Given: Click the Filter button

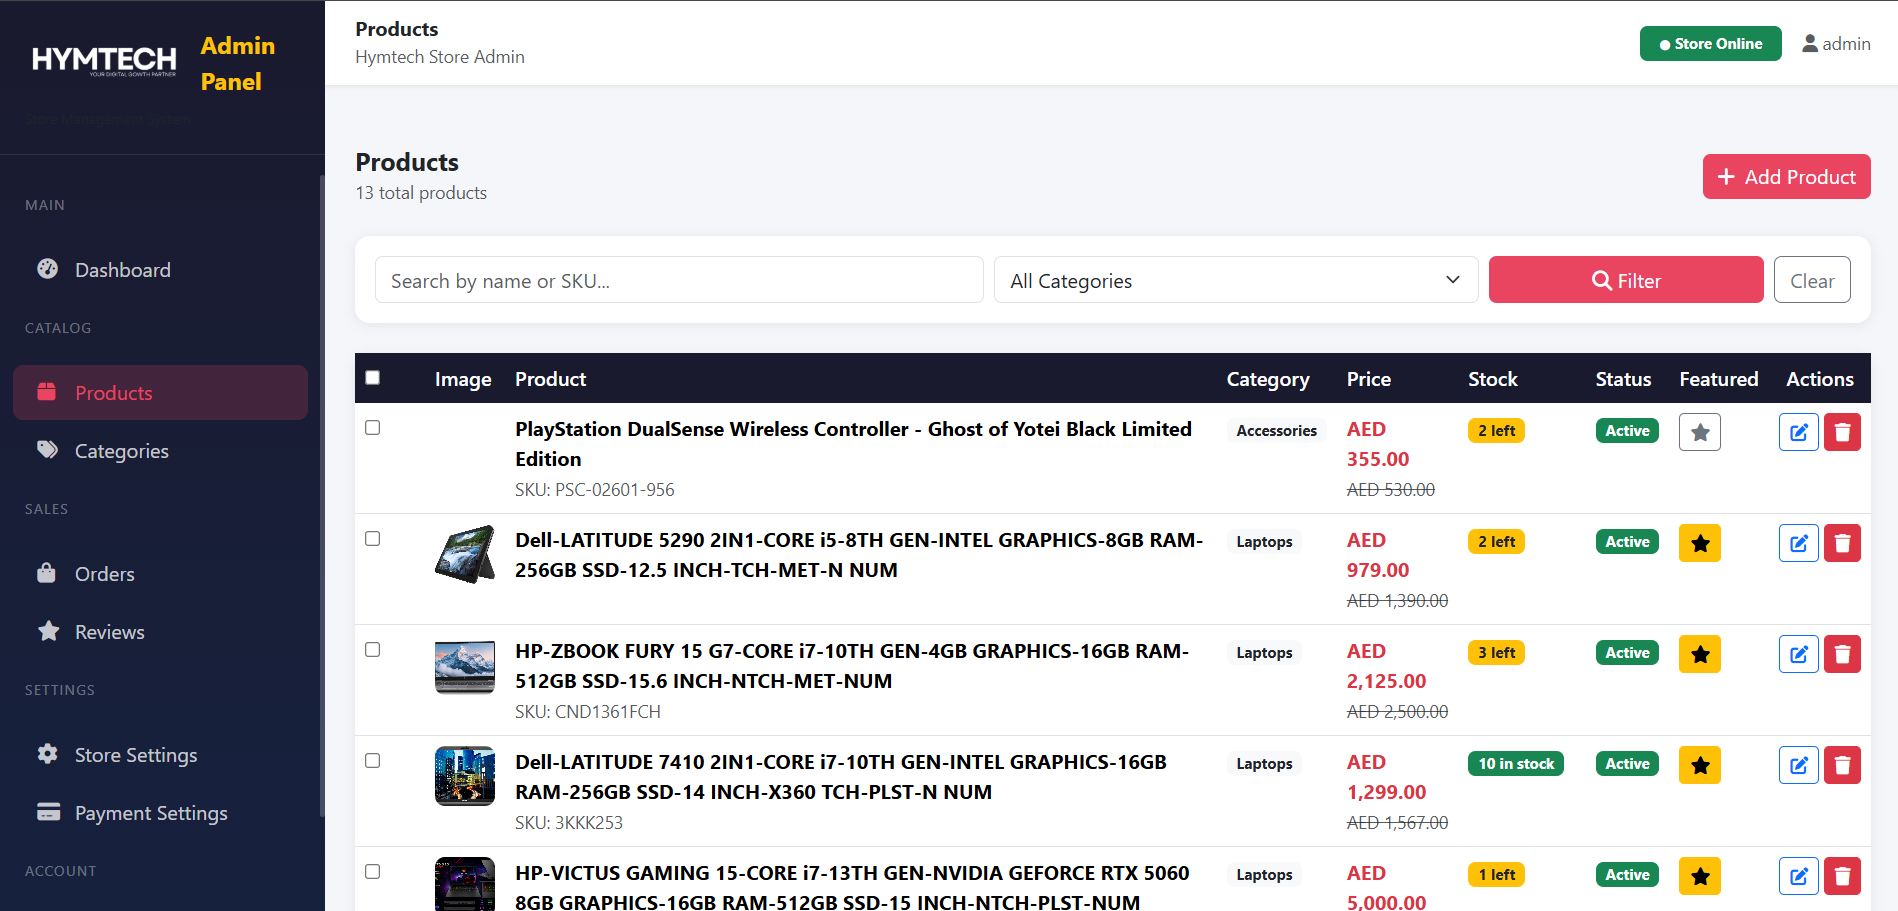Looking at the screenshot, I should click(1626, 280).
